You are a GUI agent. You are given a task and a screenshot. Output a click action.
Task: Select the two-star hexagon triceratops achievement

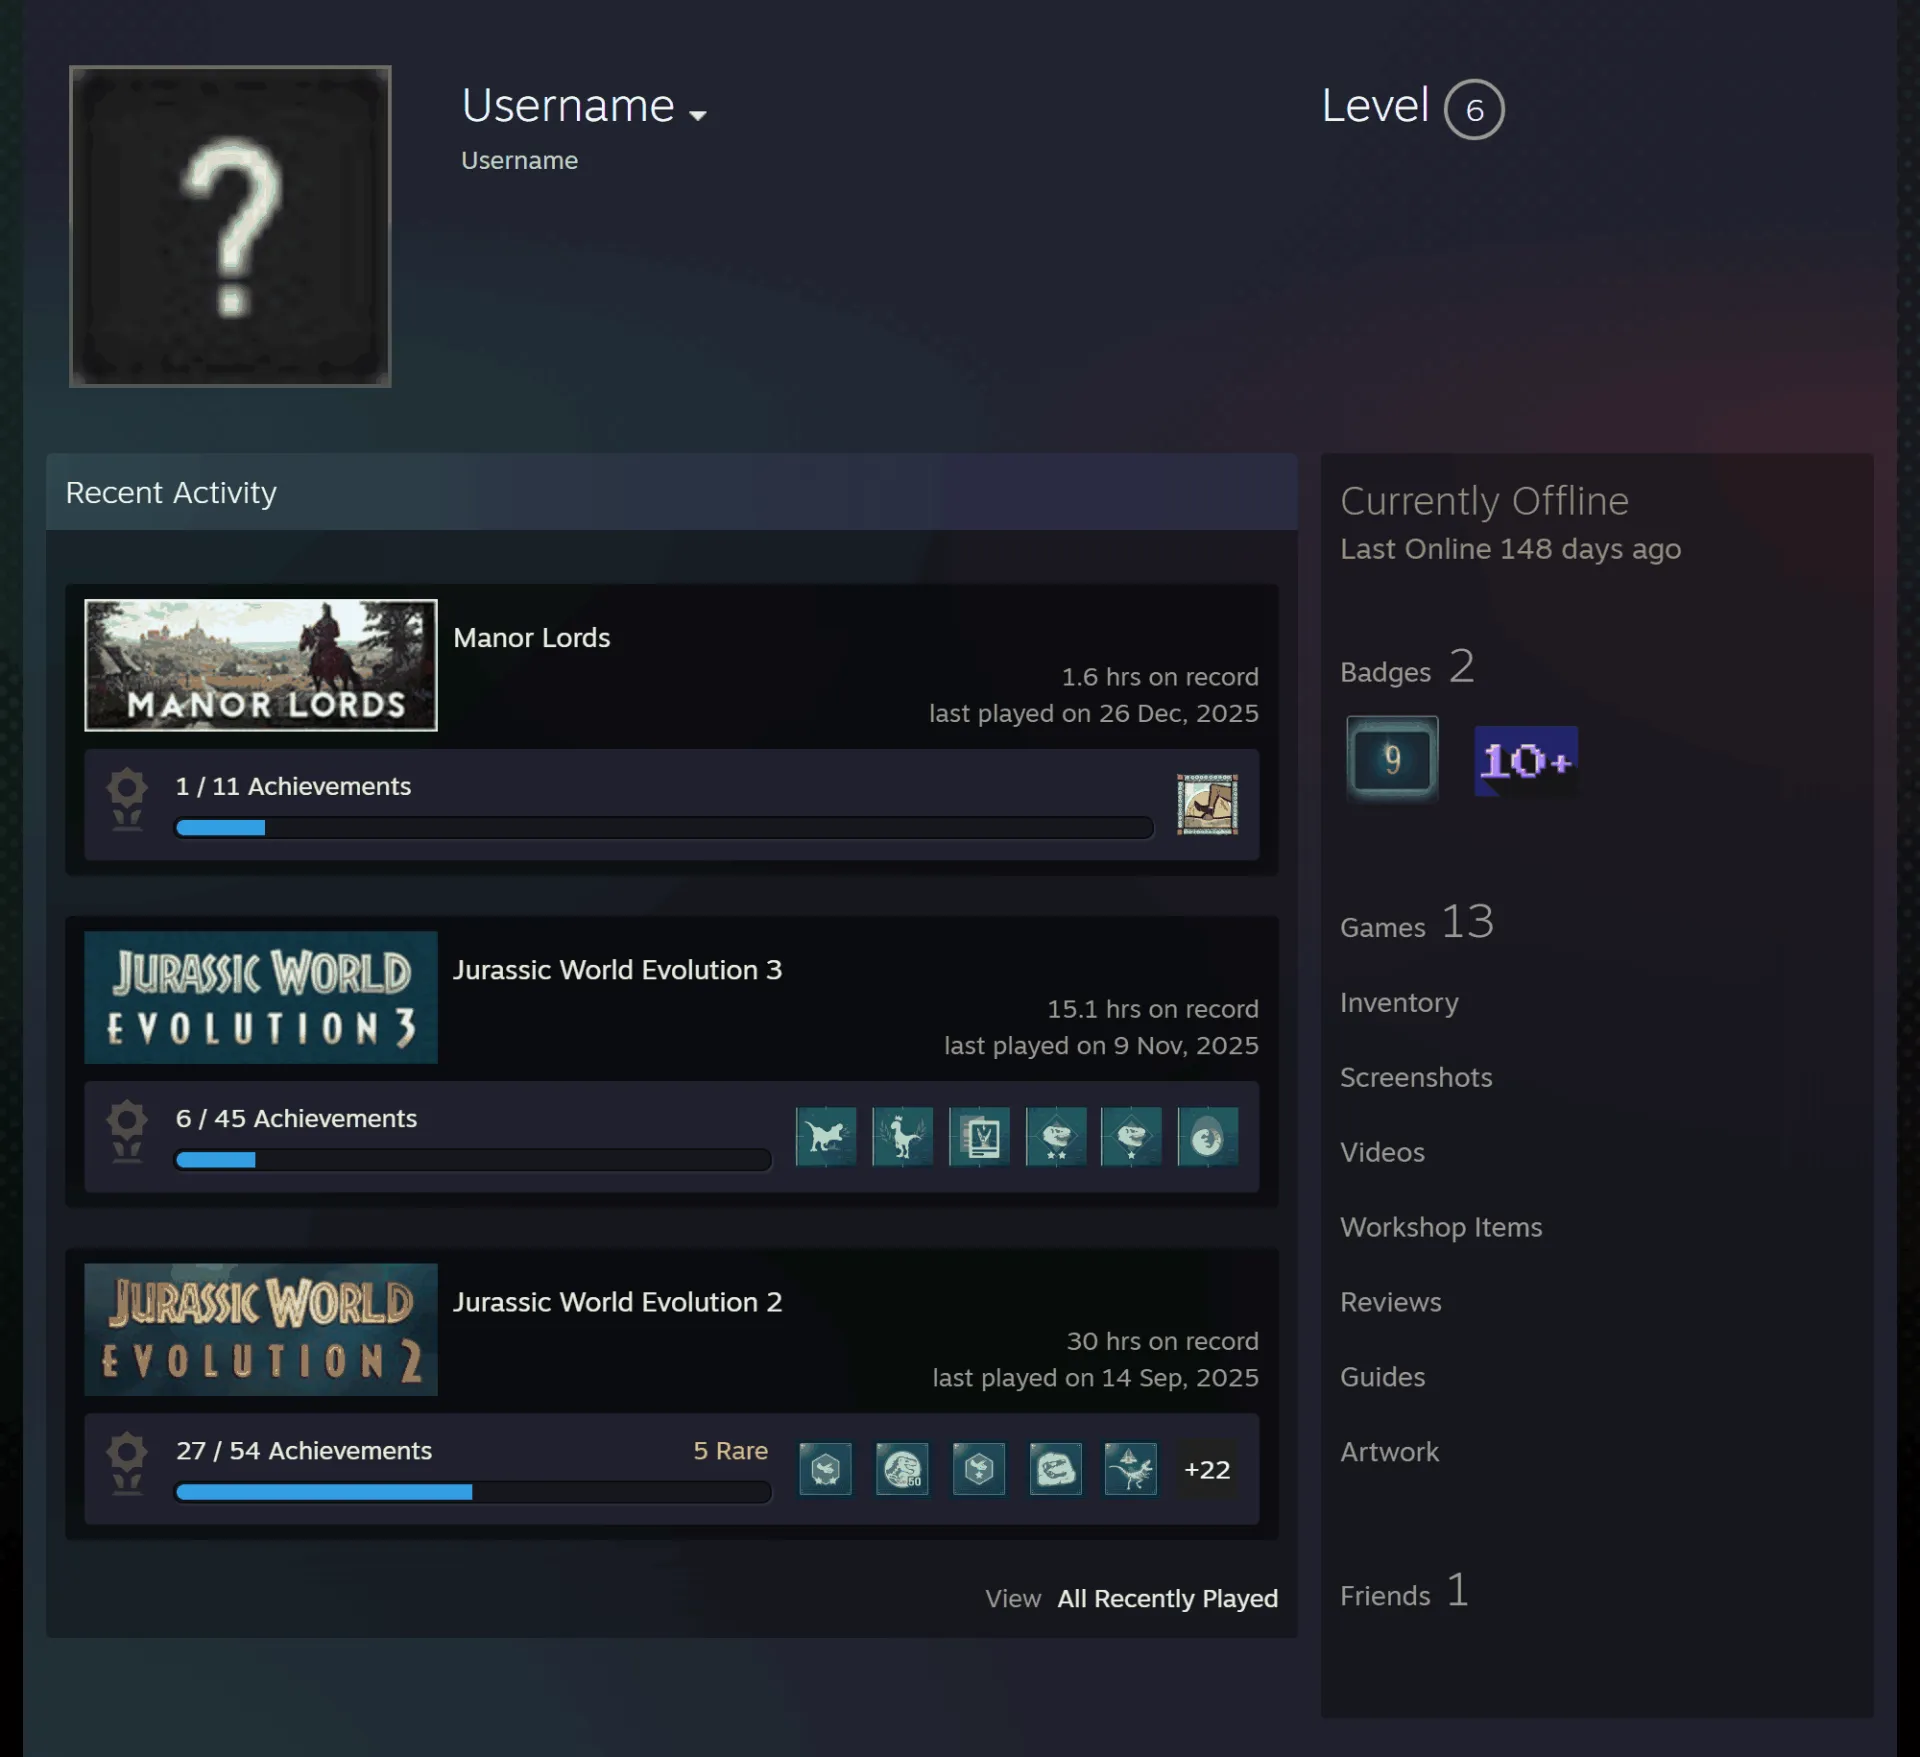(825, 1469)
